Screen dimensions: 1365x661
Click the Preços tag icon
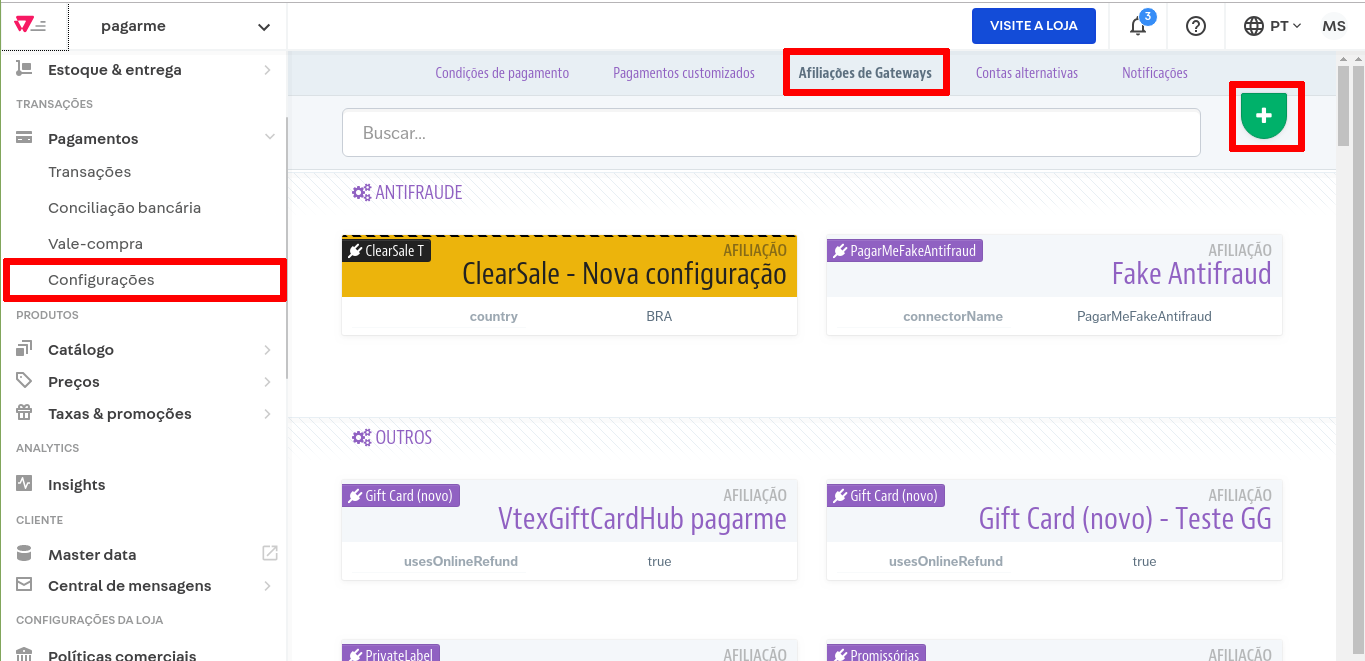click(25, 381)
